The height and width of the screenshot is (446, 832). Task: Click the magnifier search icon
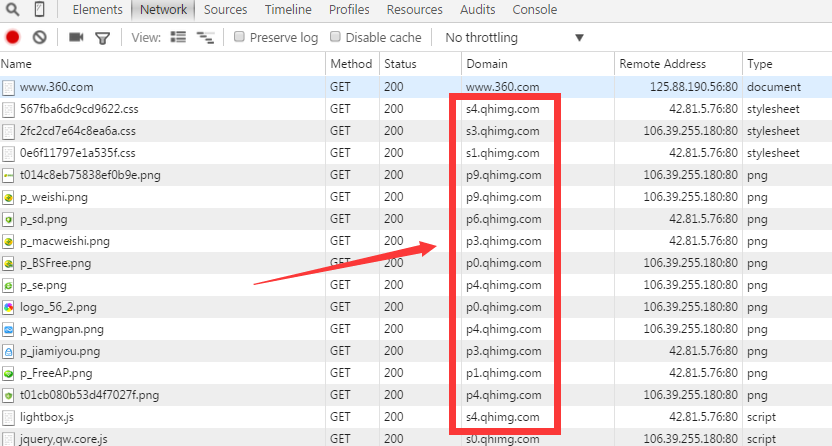tap(13, 10)
